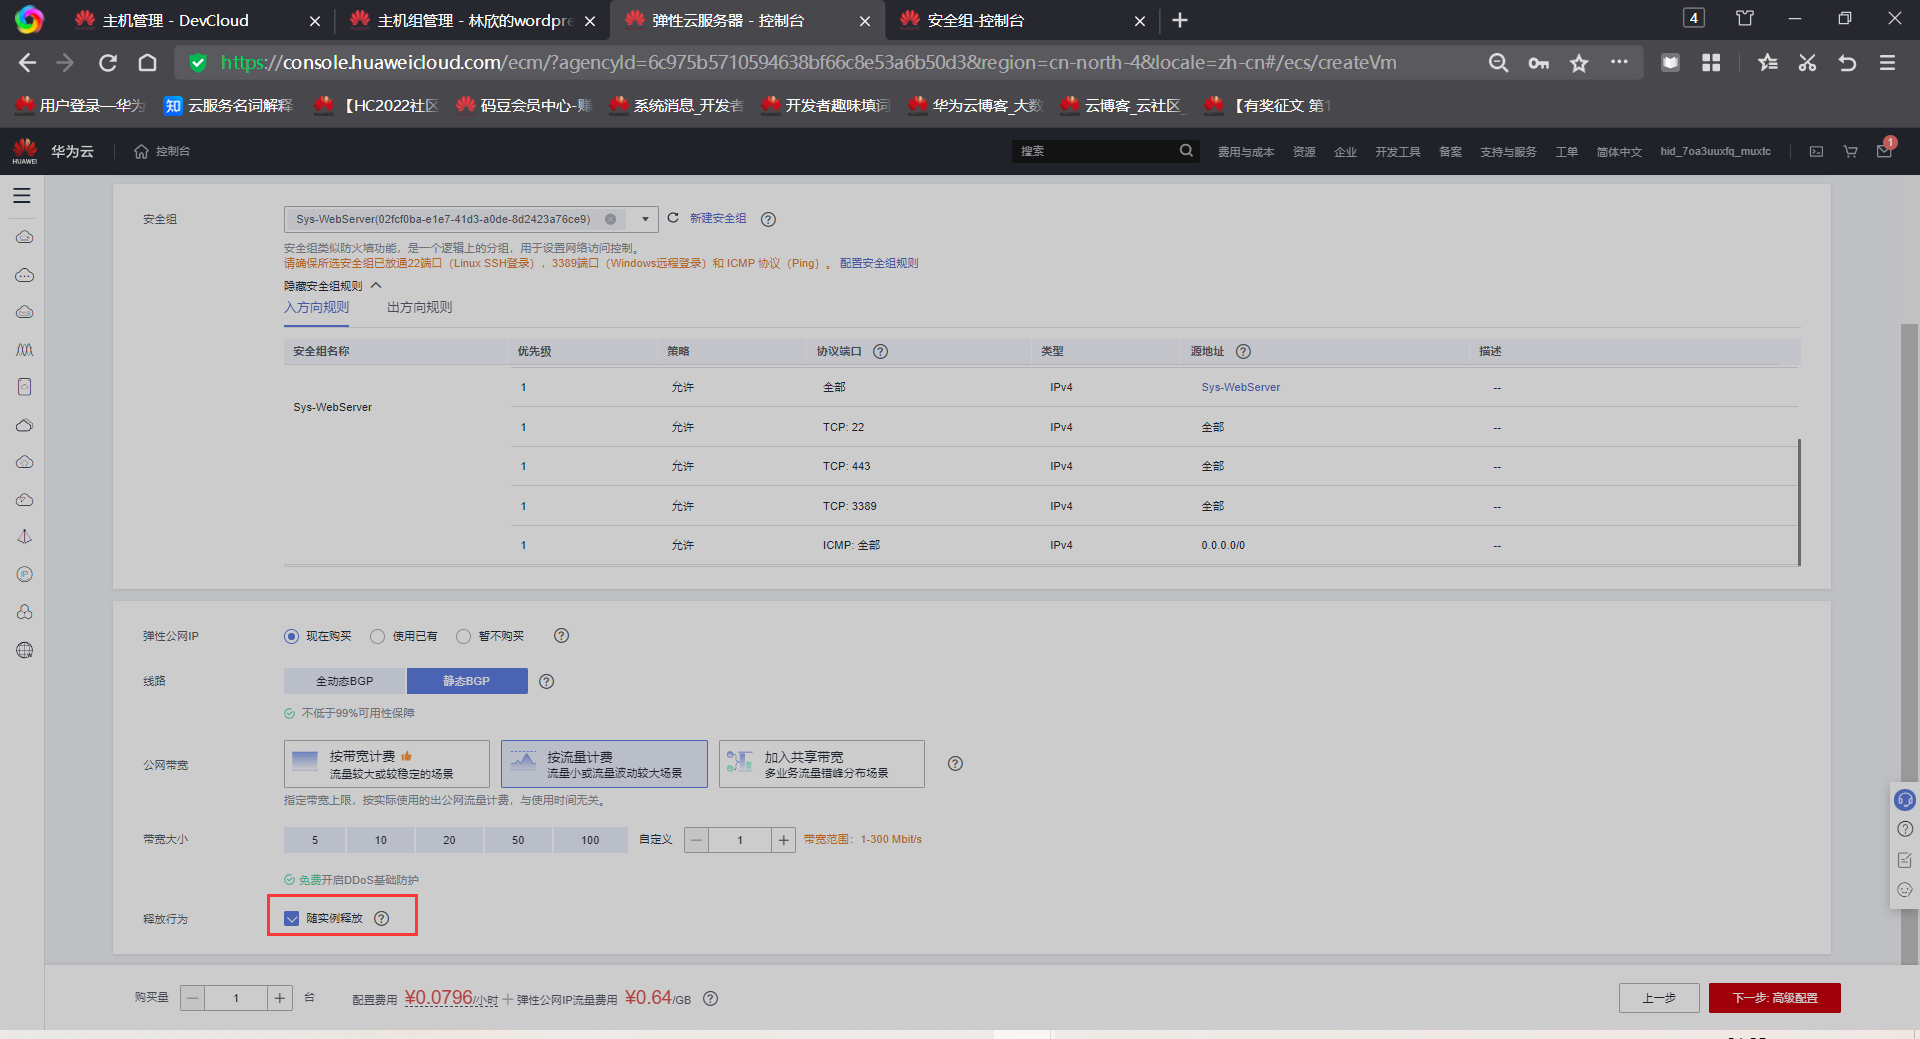The height and width of the screenshot is (1039, 1920).
Task: Open the browser main menu icon
Action: coord(1887,63)
